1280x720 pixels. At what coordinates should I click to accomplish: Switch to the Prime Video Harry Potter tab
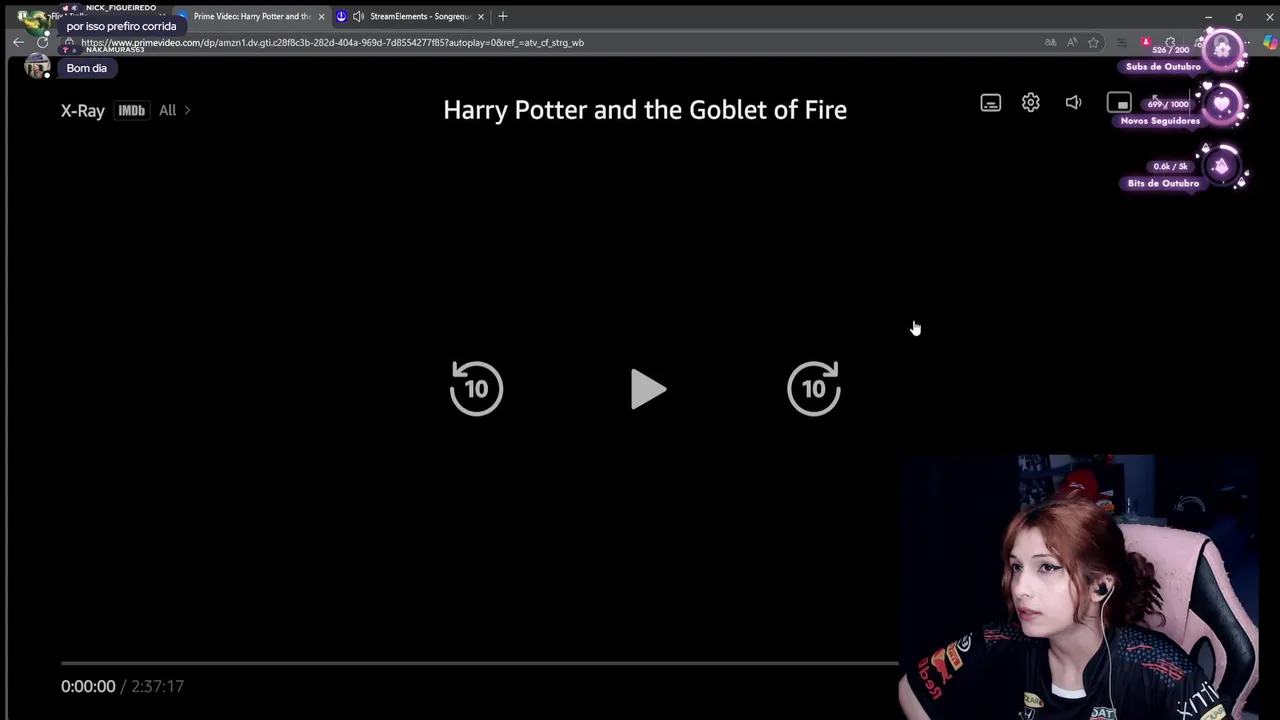(252, 16)
